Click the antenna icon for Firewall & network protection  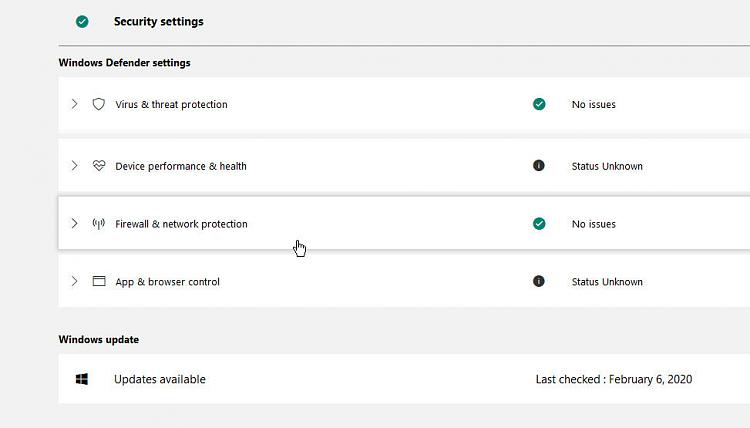pyautogui.click(x=99, y=224)
